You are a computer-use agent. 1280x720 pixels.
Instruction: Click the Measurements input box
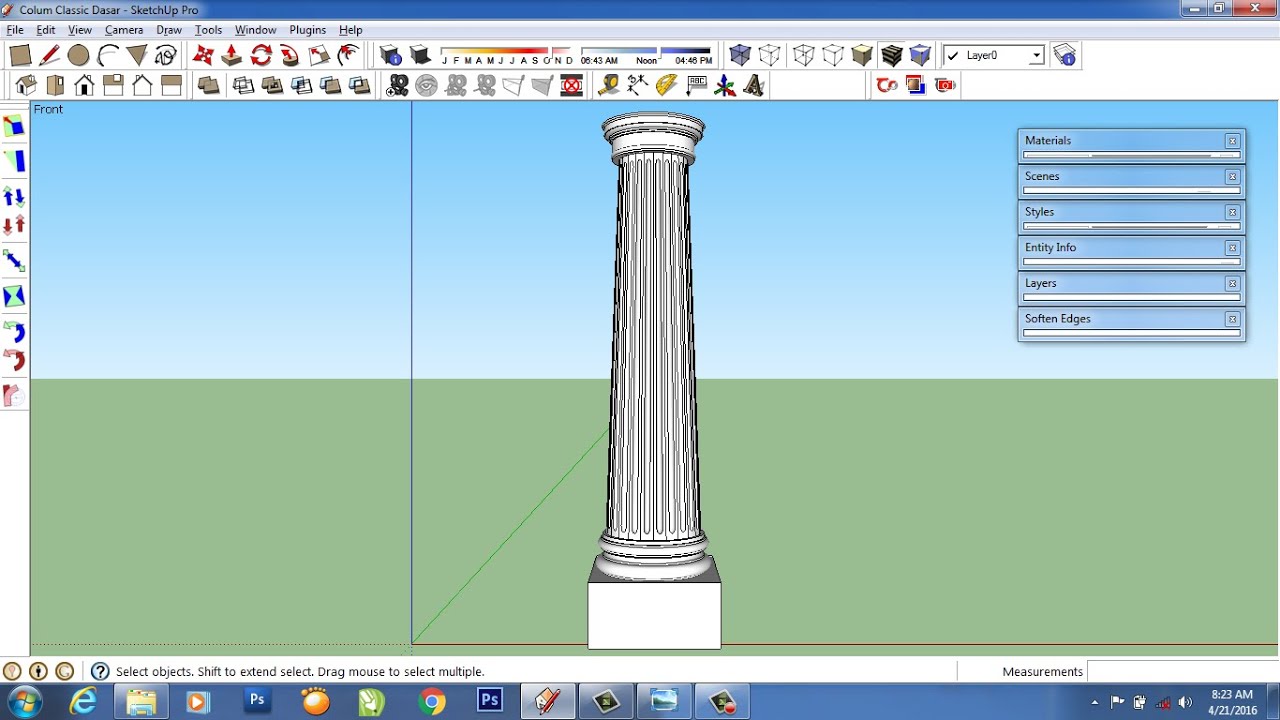pos(1182,672)
